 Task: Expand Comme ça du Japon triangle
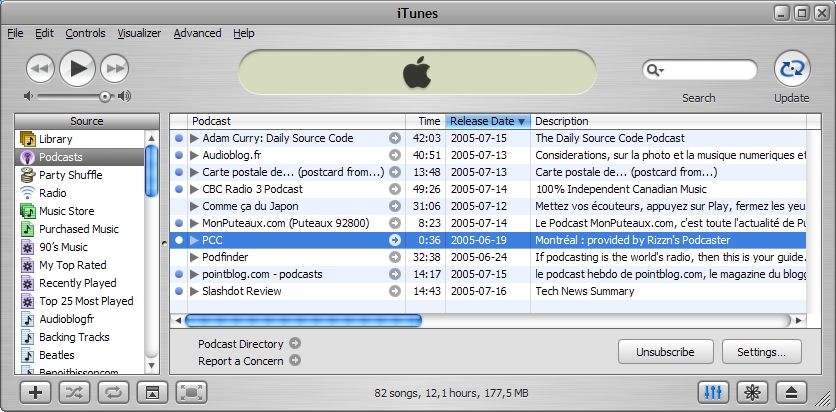(195, 206)
